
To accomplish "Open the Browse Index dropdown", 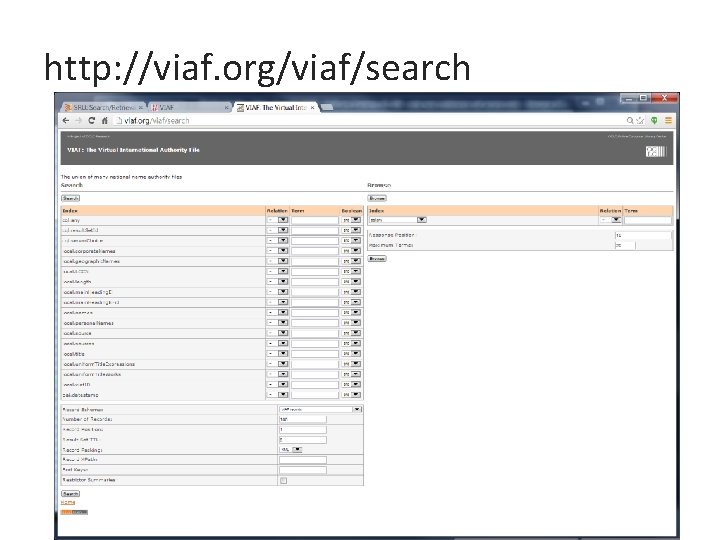I will tap(398, 220).
